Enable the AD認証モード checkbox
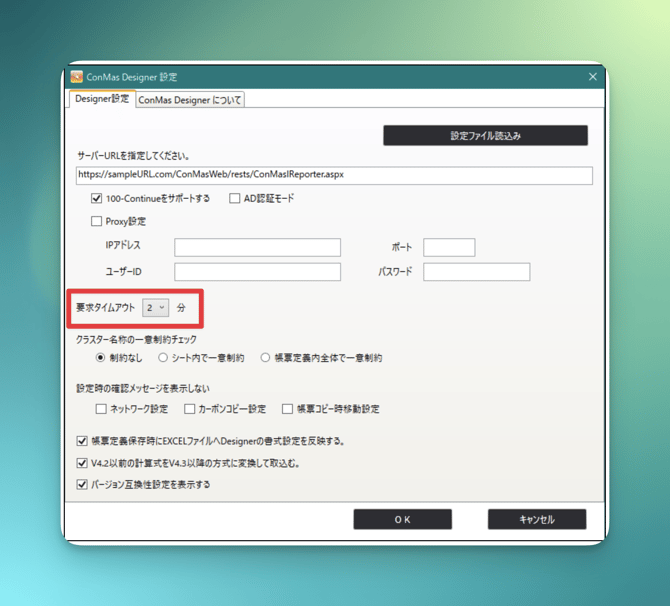670x606 pixels. [235, 199]
